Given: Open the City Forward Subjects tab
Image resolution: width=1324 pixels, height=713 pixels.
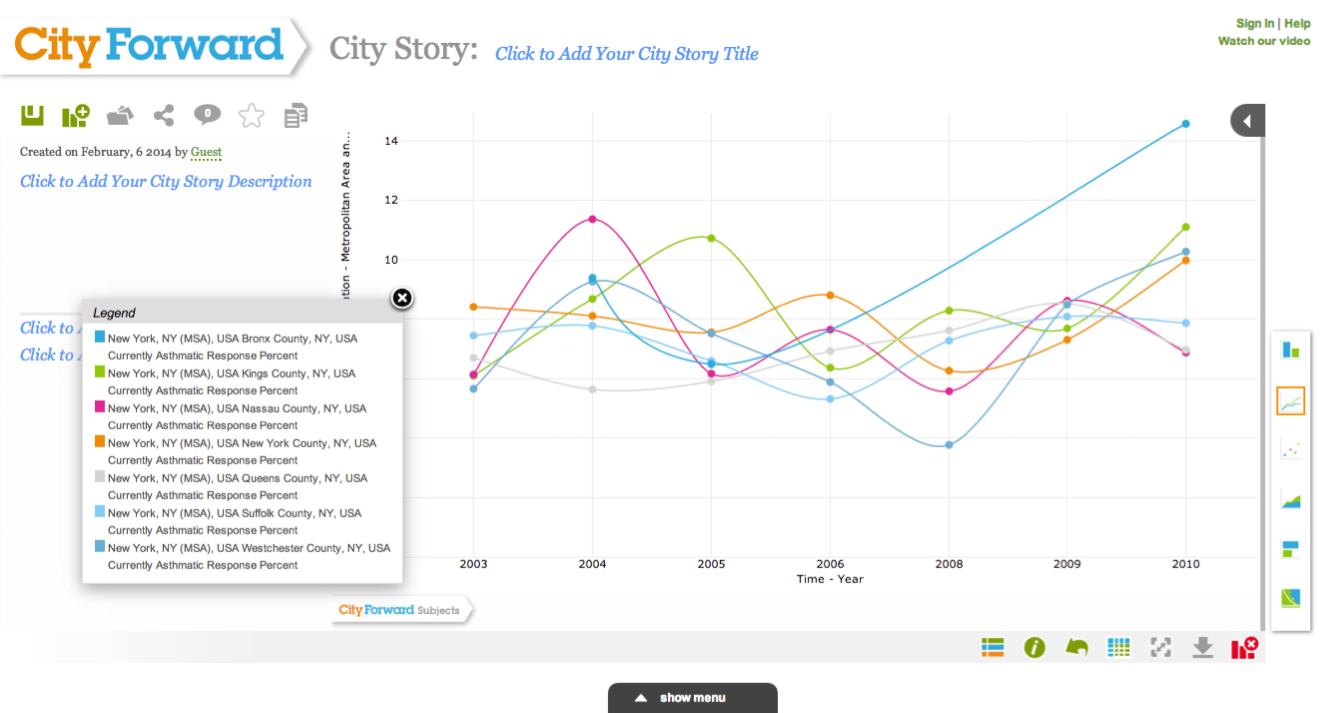Looking at the screenshot, I should (x=400, y=610).
